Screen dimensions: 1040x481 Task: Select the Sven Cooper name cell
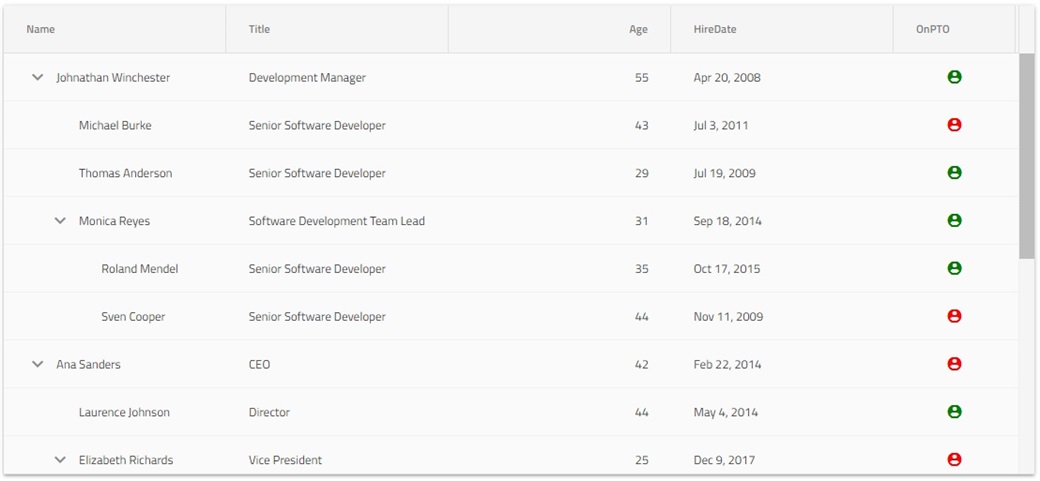point(133,317)
